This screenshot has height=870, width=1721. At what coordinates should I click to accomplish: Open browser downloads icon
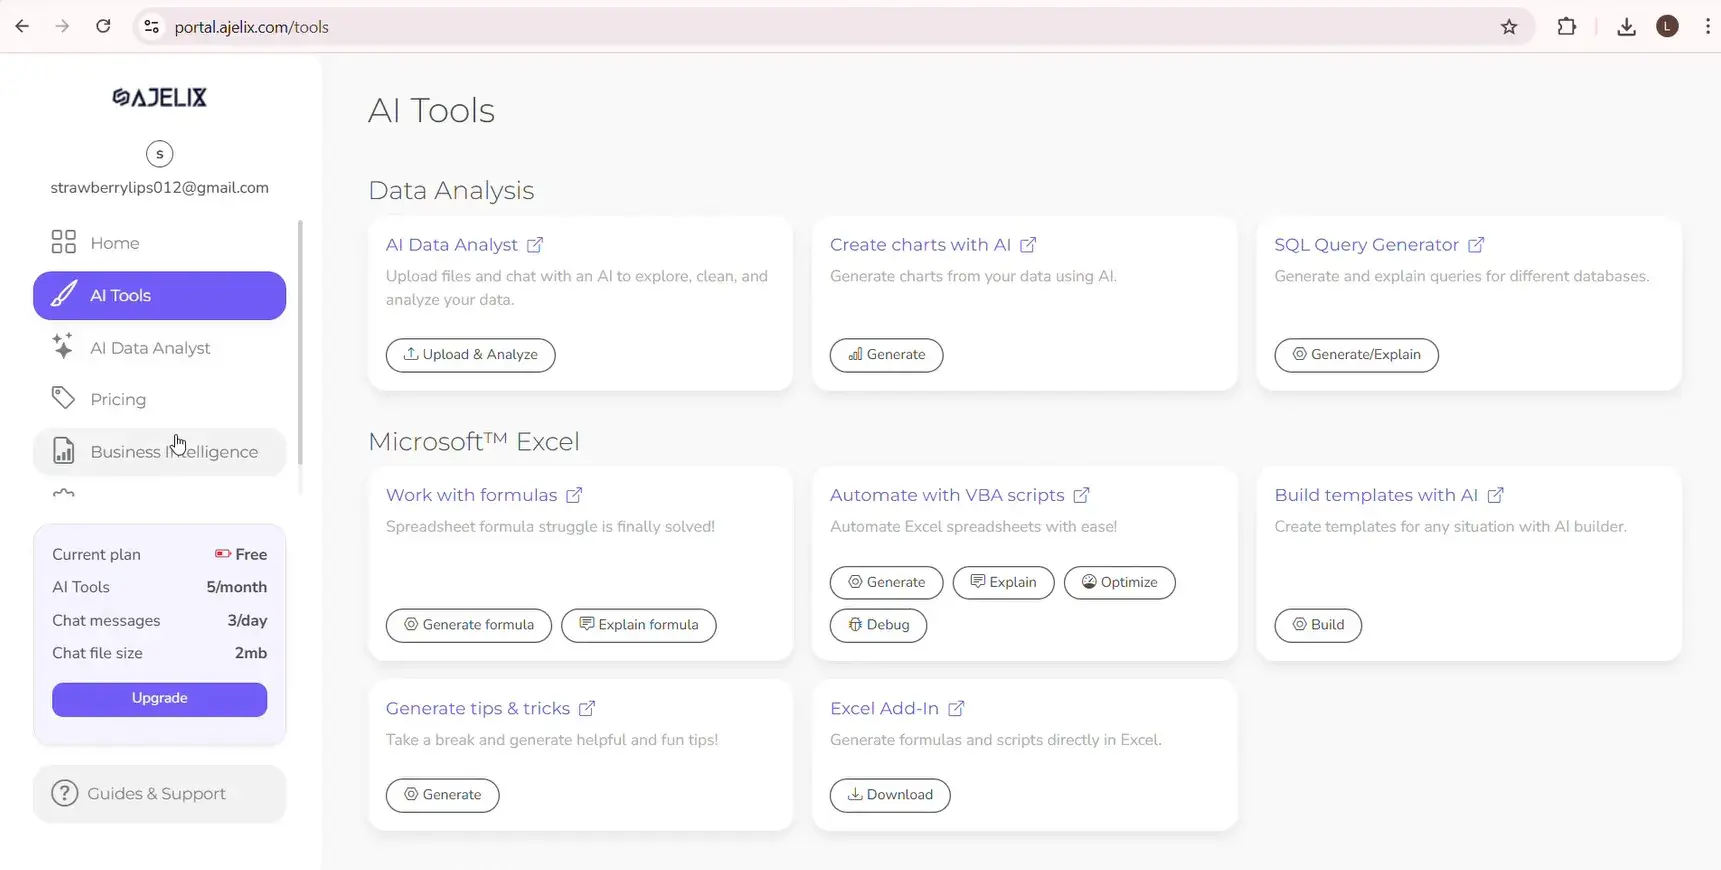[x=1626, y=27]
